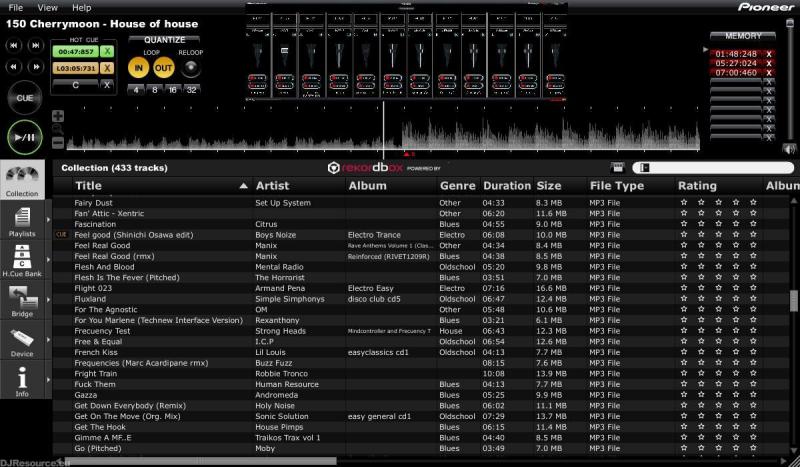Click the Bridge sidebar icon

point(22,300)
